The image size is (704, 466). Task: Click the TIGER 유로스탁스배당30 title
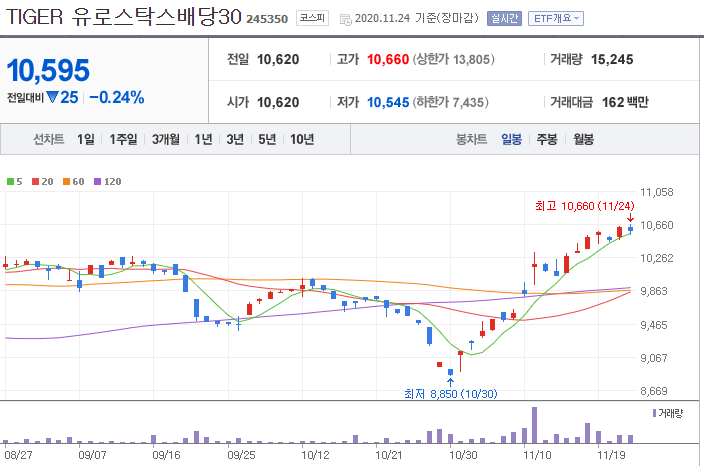(x=123, y=17)
